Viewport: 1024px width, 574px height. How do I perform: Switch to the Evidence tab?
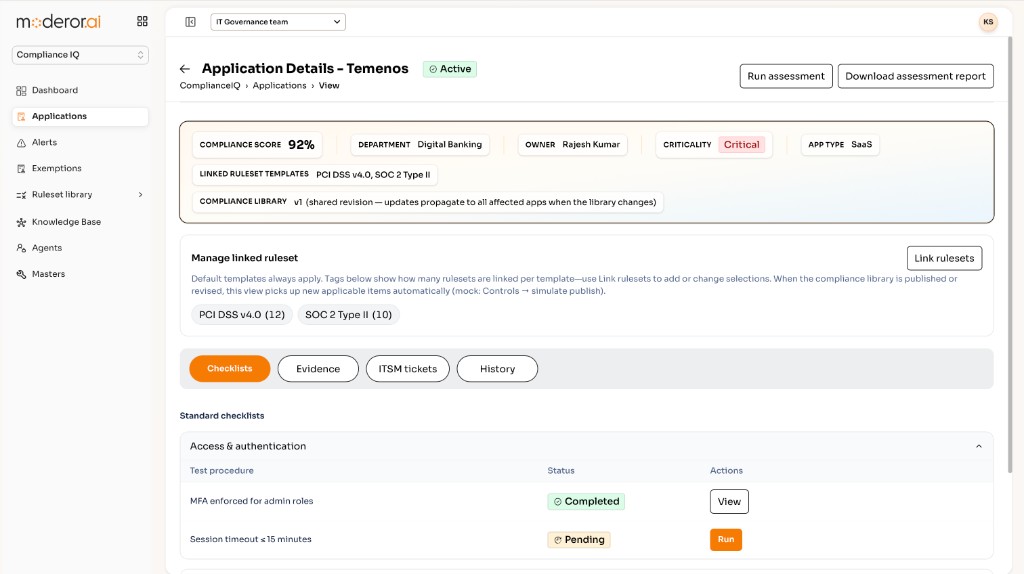pyautogui.click(x=318, y=369)
